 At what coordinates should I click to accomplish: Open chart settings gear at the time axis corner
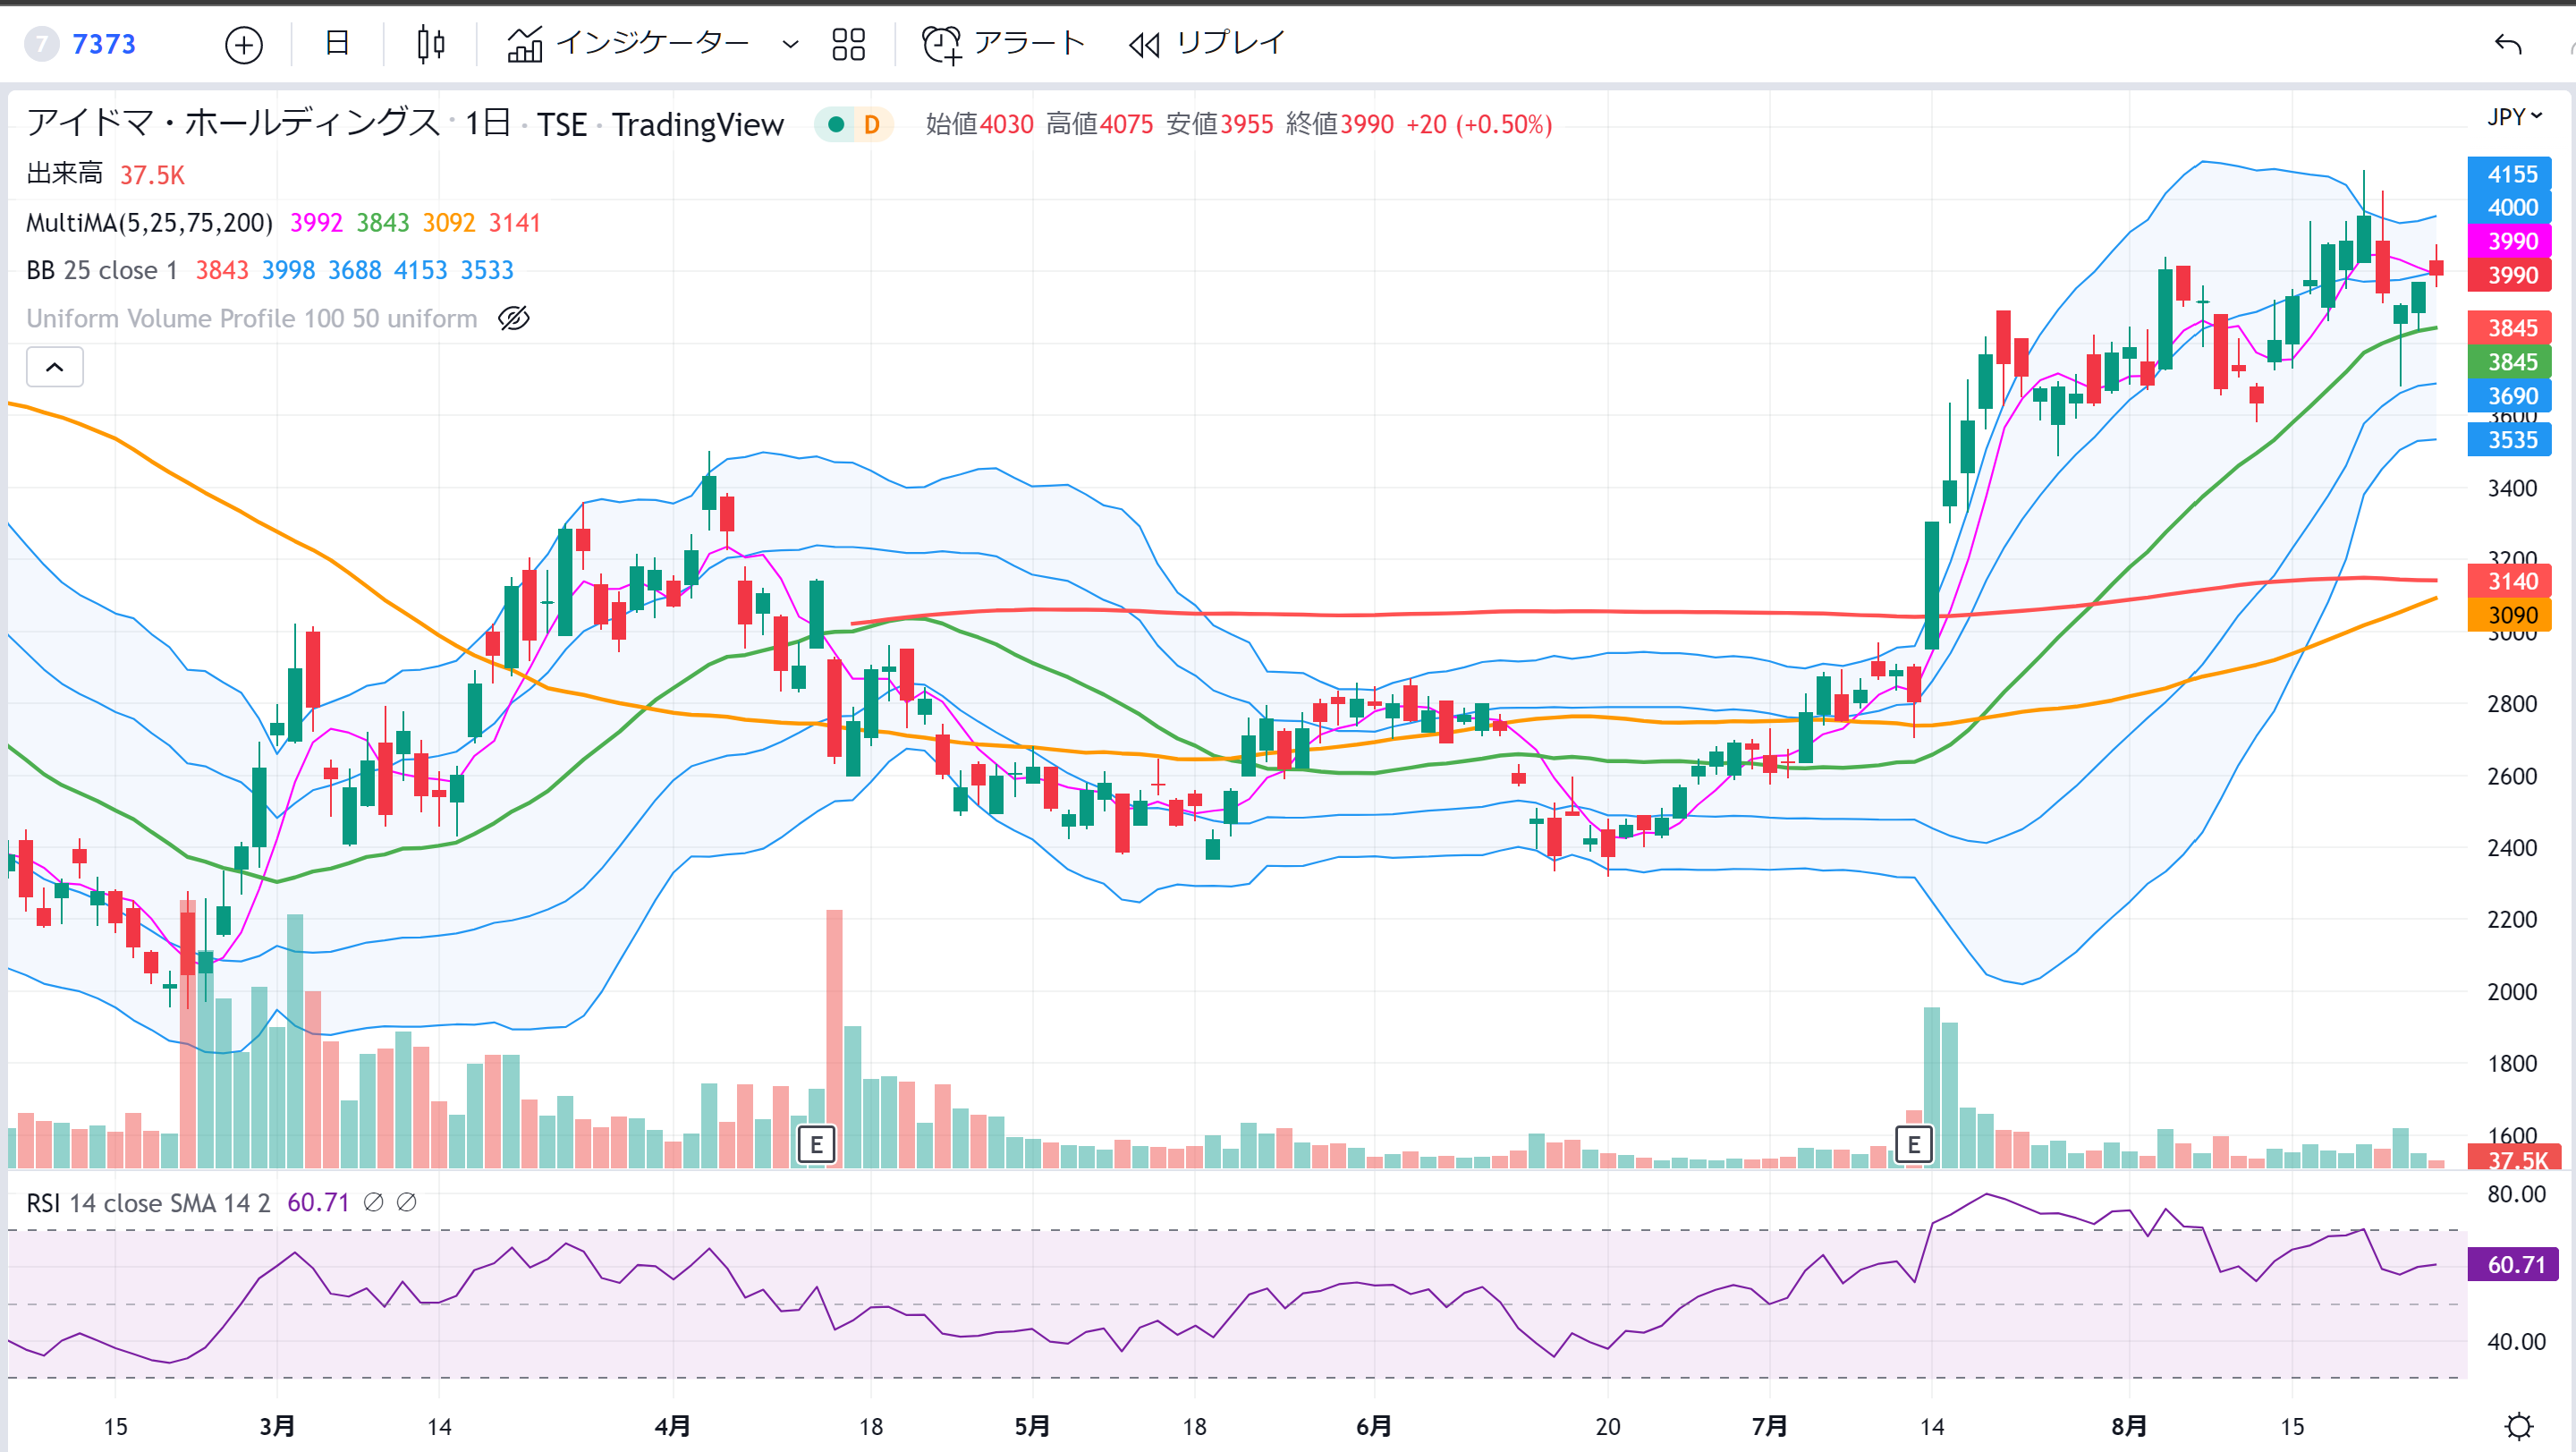pos(2519,1425)
